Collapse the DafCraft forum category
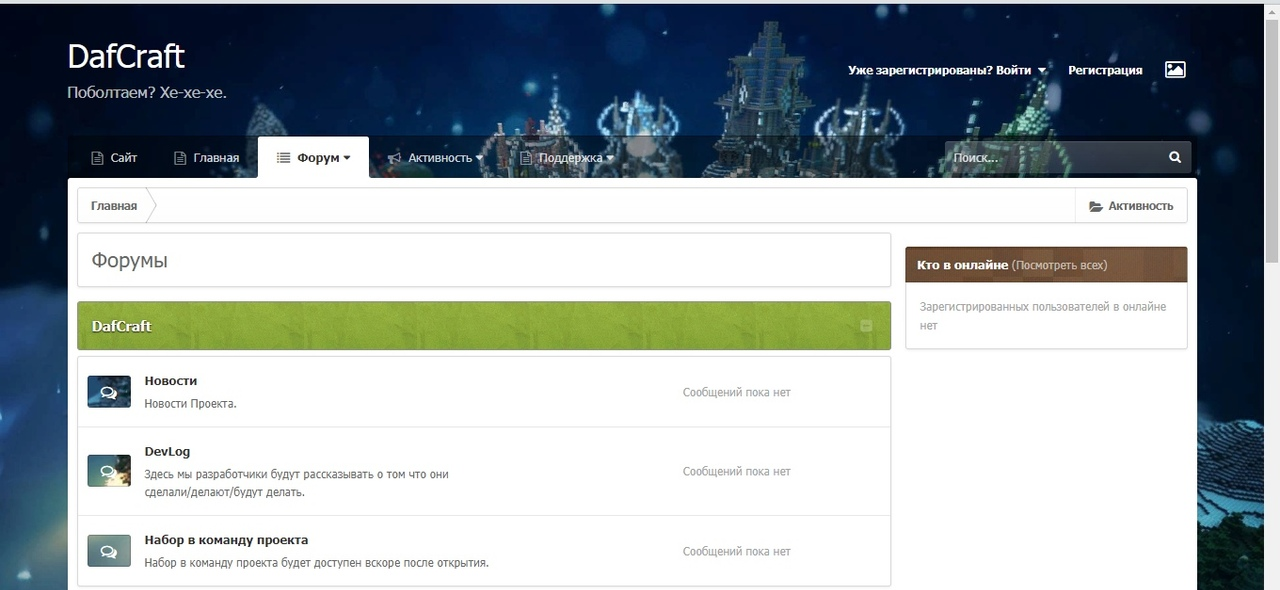This screenshot has height=590, width=1280. click(866, 326)
